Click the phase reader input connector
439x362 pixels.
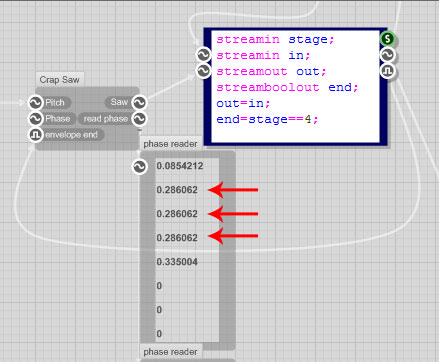[x=139, y=166]
